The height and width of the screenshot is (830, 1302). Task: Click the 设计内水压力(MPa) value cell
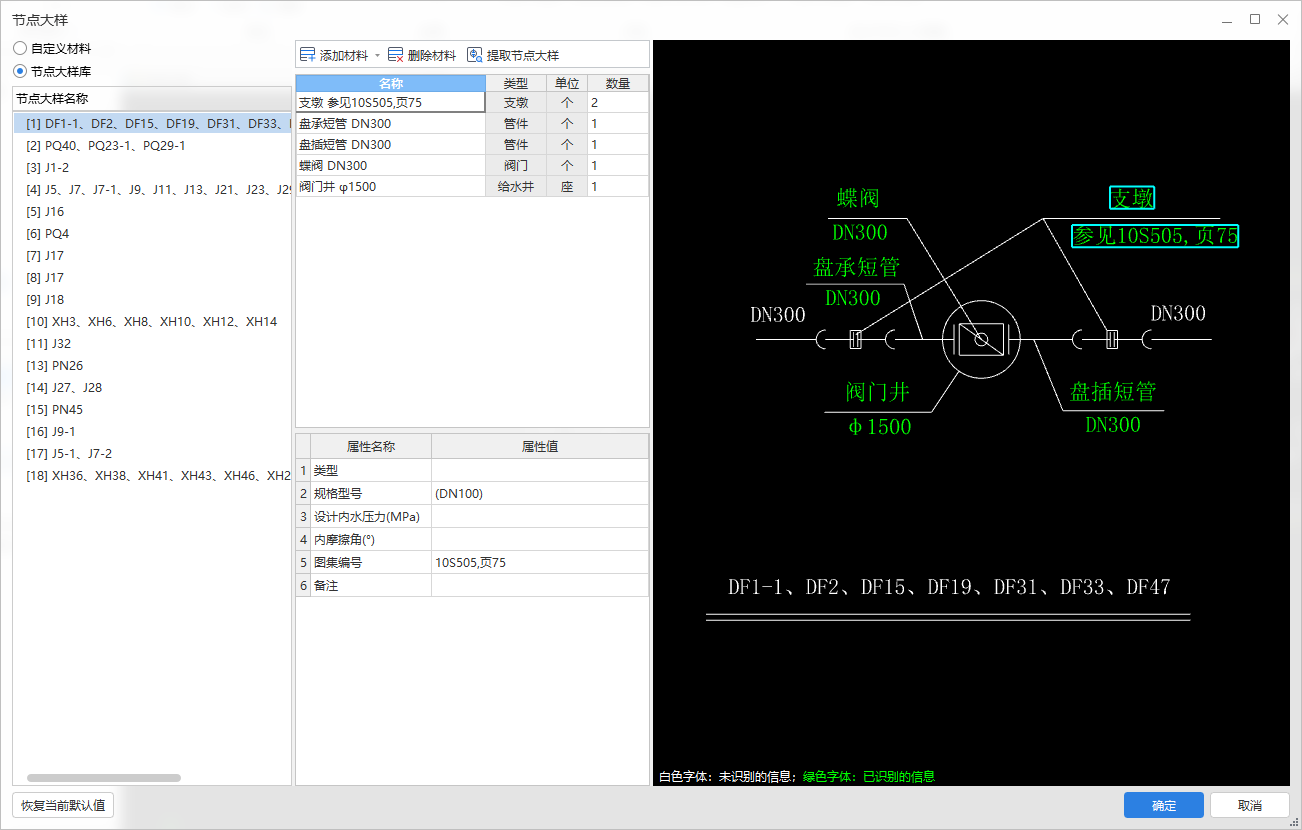click(x=540, y=516)
